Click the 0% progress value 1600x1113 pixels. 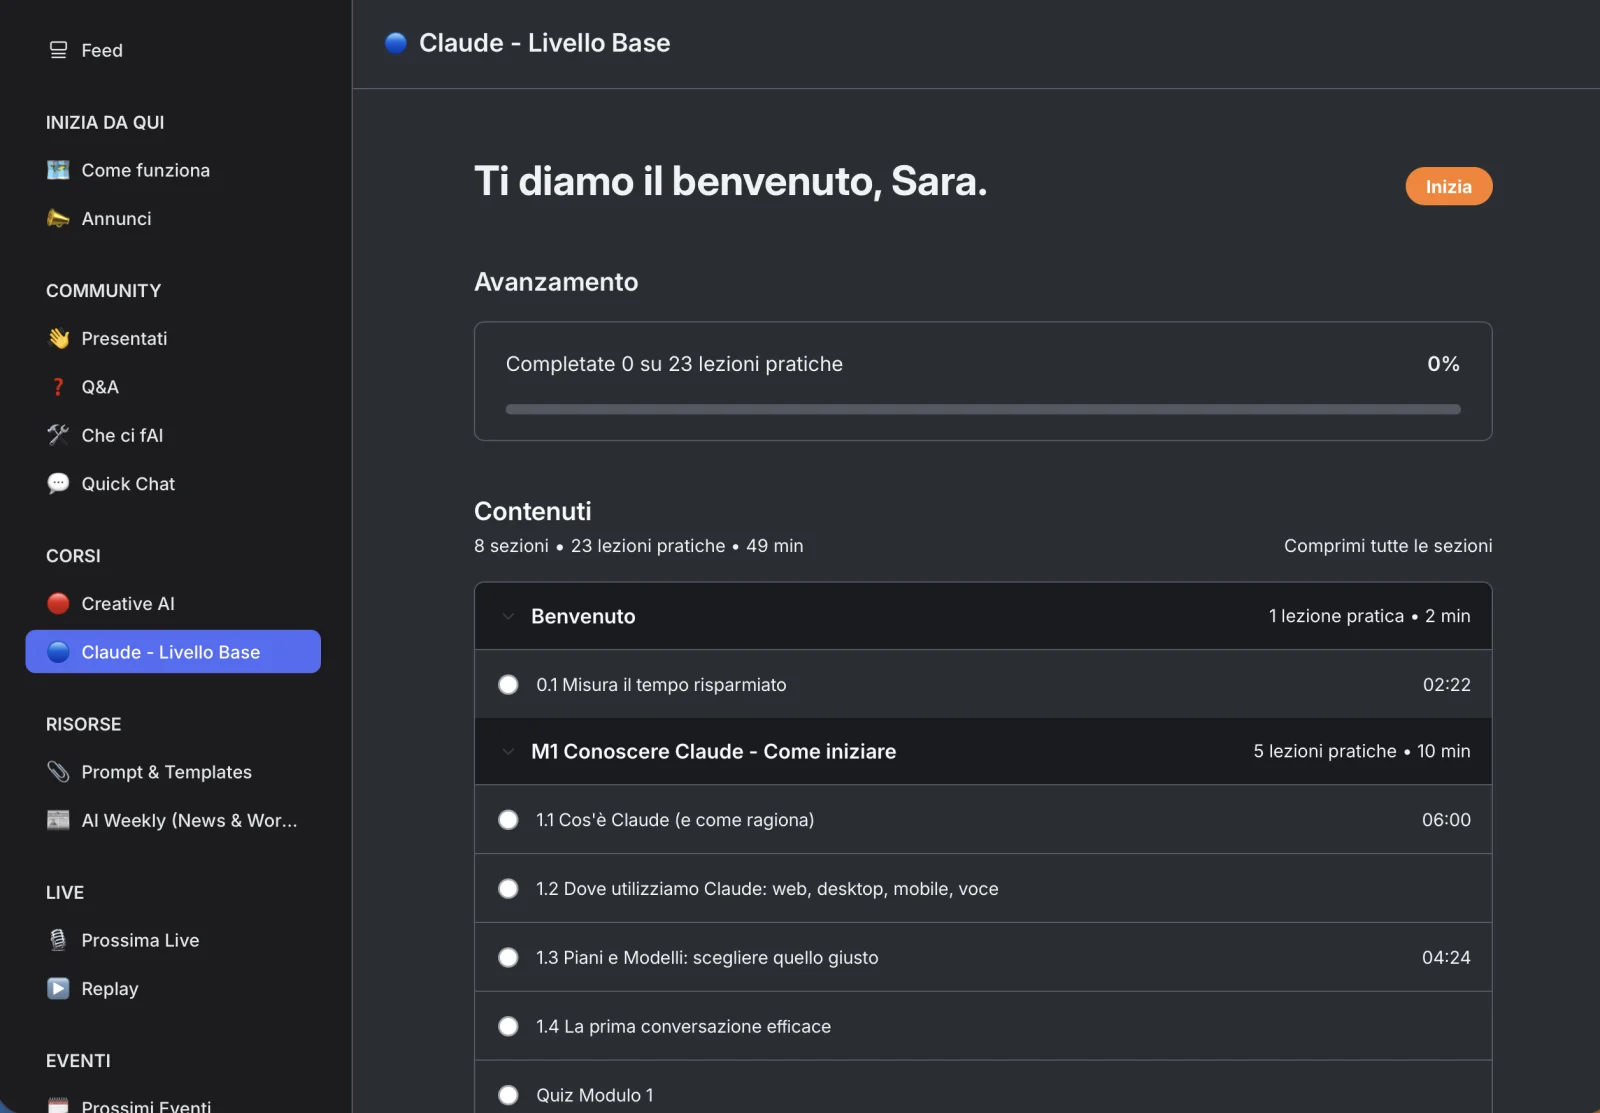pos(1443,364)
